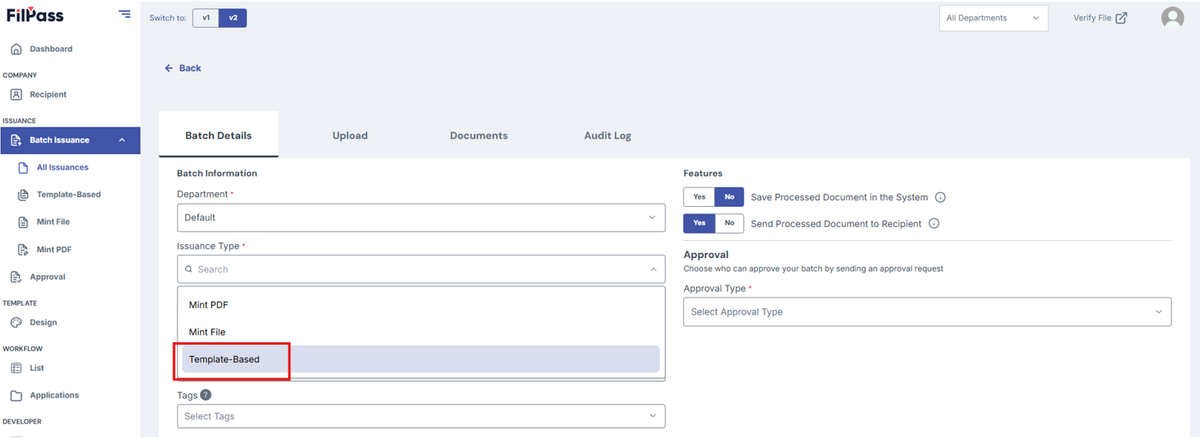Open the Select Tags dropdown
1200x438 pixels.
pos(421,416)
